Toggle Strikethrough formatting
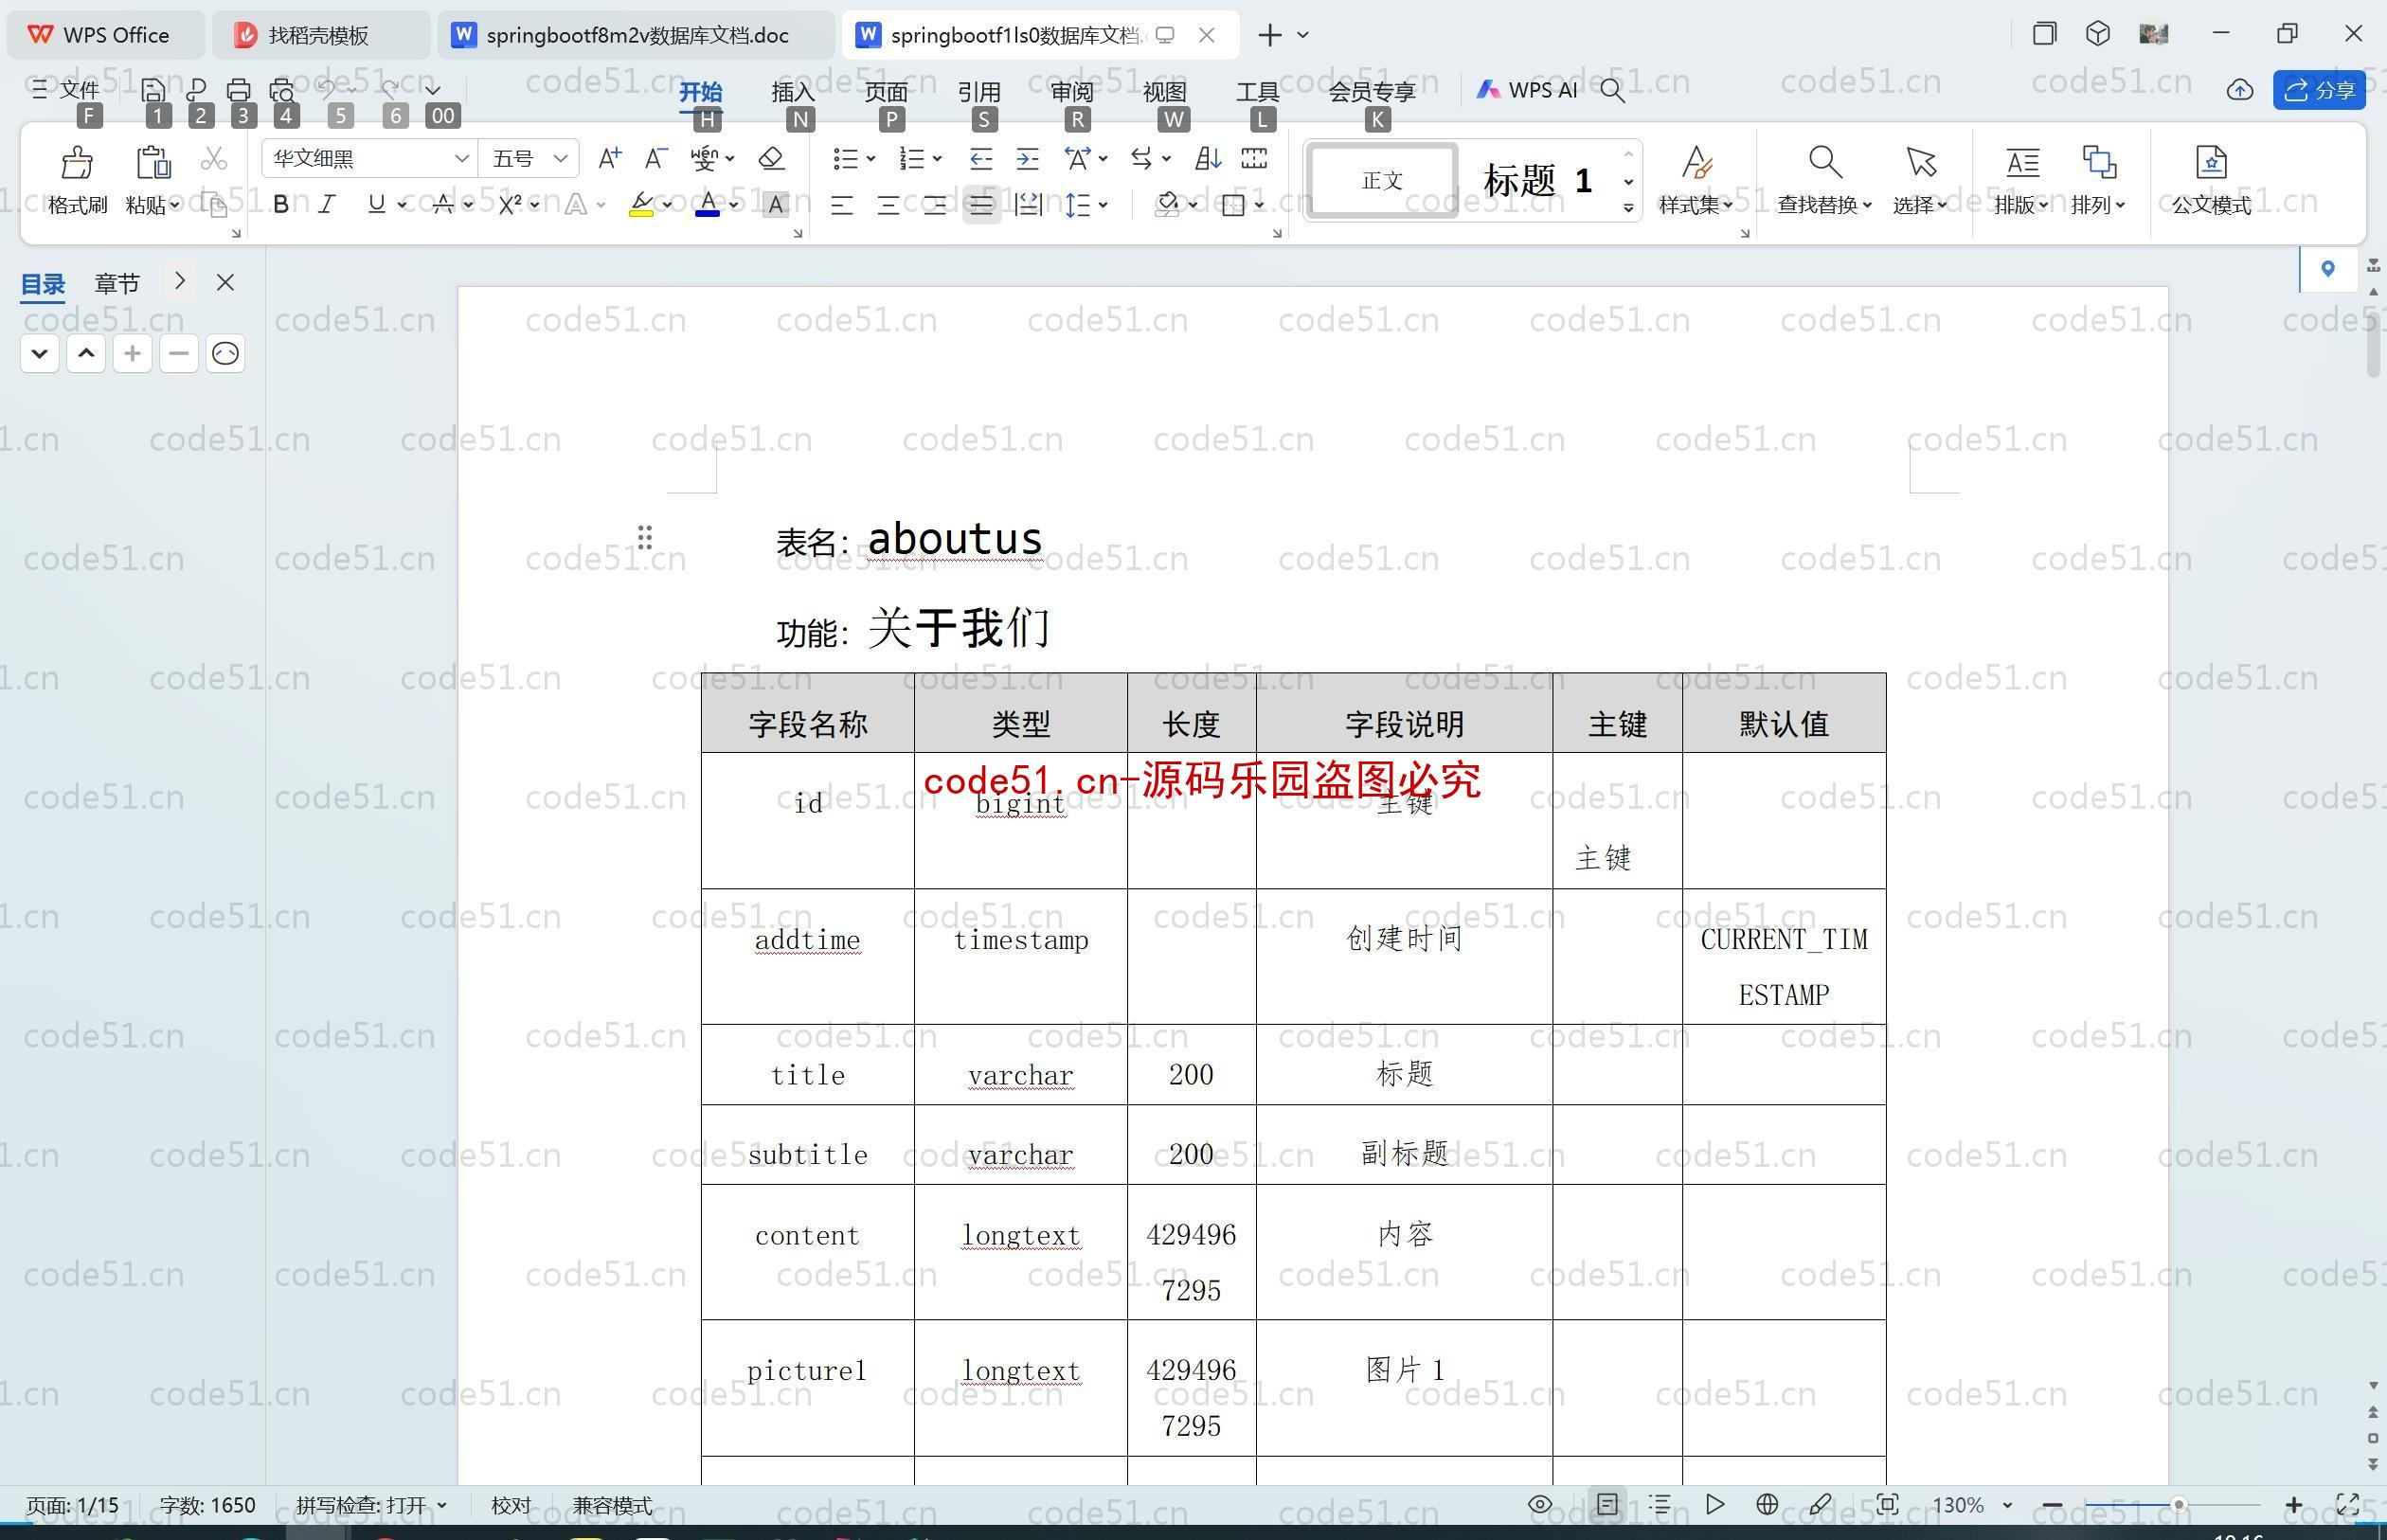2387x1540 pixels. click(443, 204)
